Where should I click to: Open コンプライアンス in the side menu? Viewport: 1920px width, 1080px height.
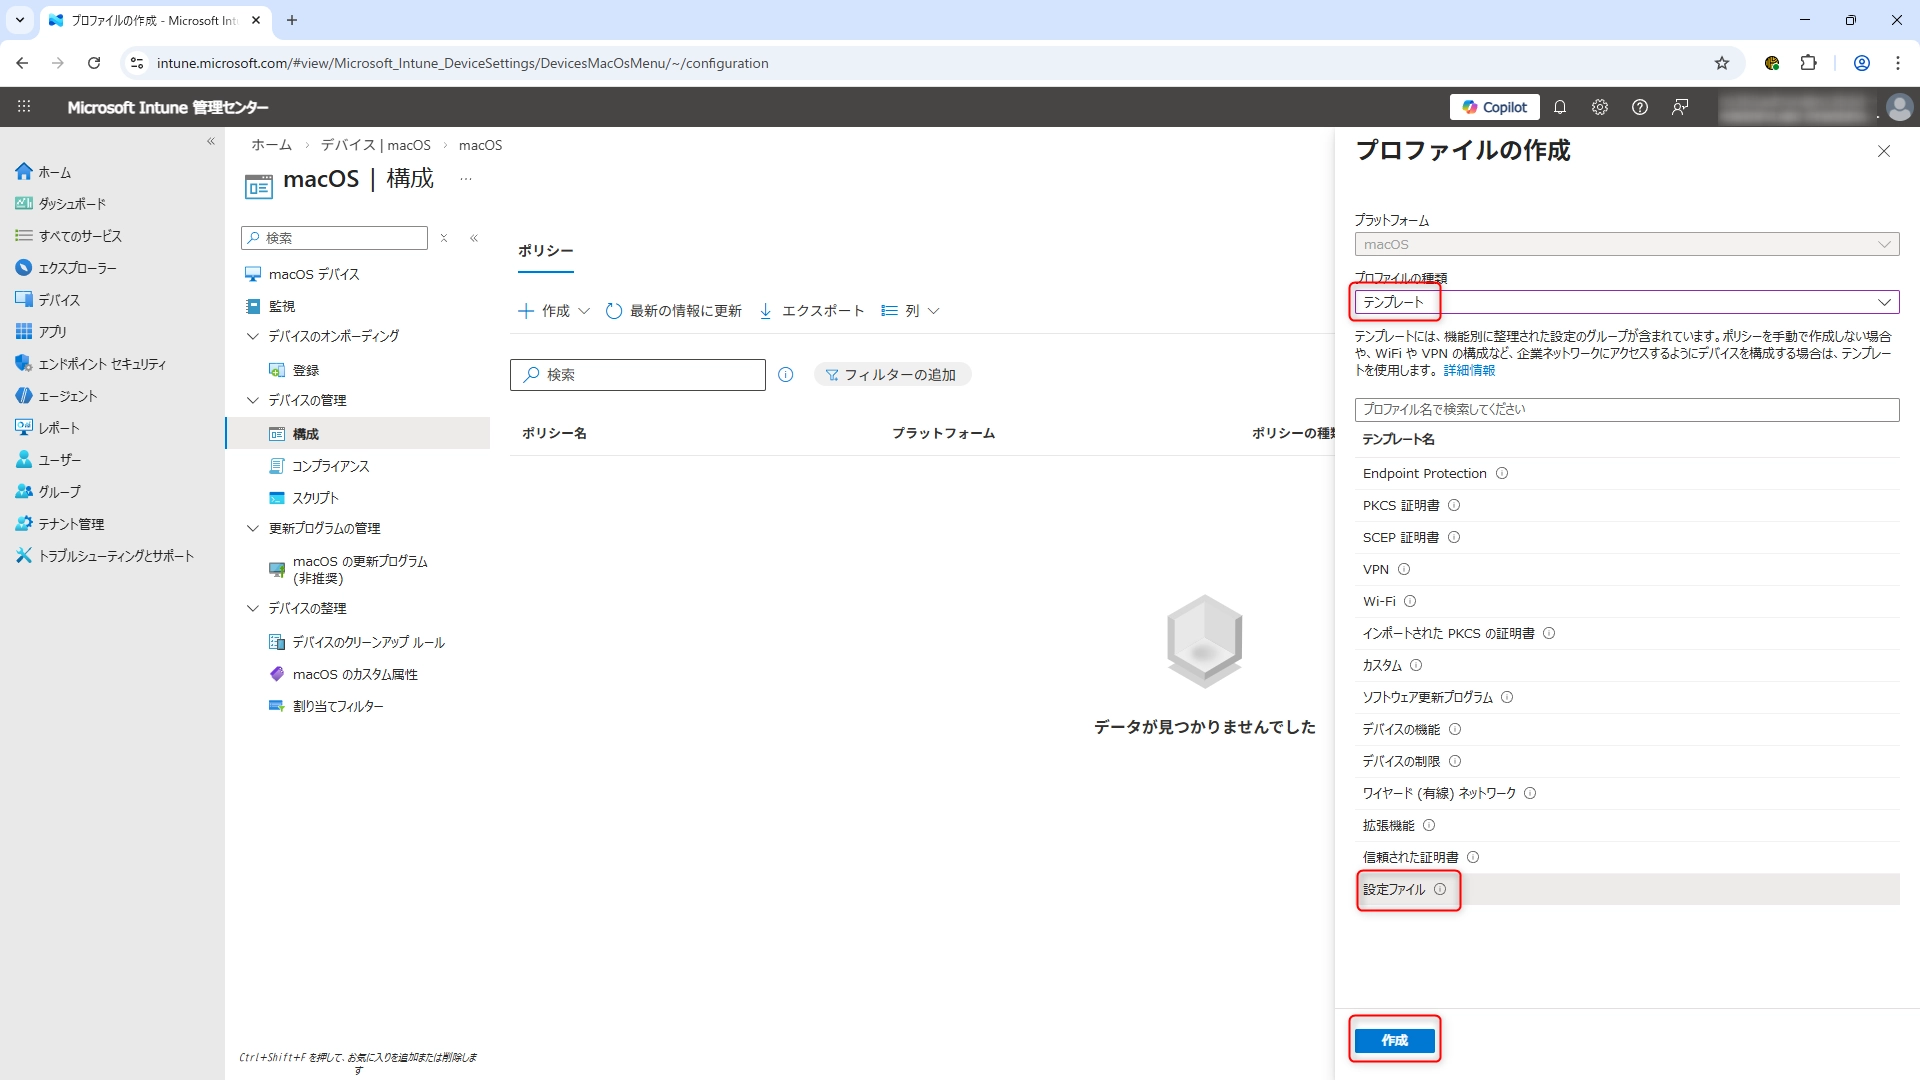[x=330, y=466]
